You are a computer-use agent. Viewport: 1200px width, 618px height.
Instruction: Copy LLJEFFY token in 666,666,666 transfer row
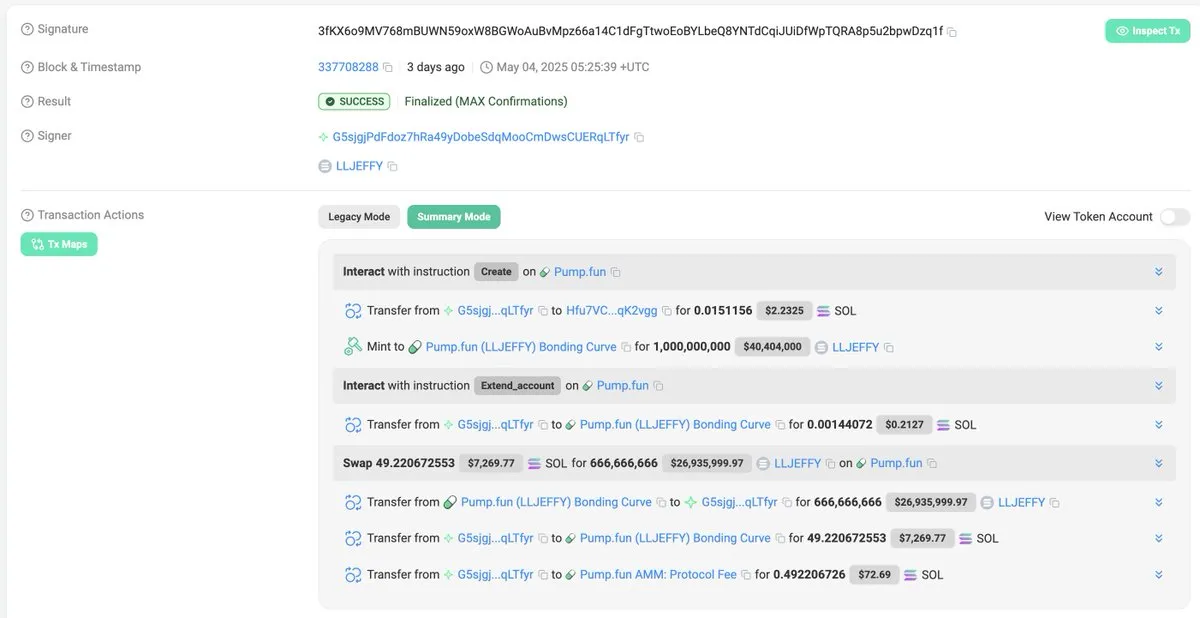pyautogui.click(x=1054, y=503)
